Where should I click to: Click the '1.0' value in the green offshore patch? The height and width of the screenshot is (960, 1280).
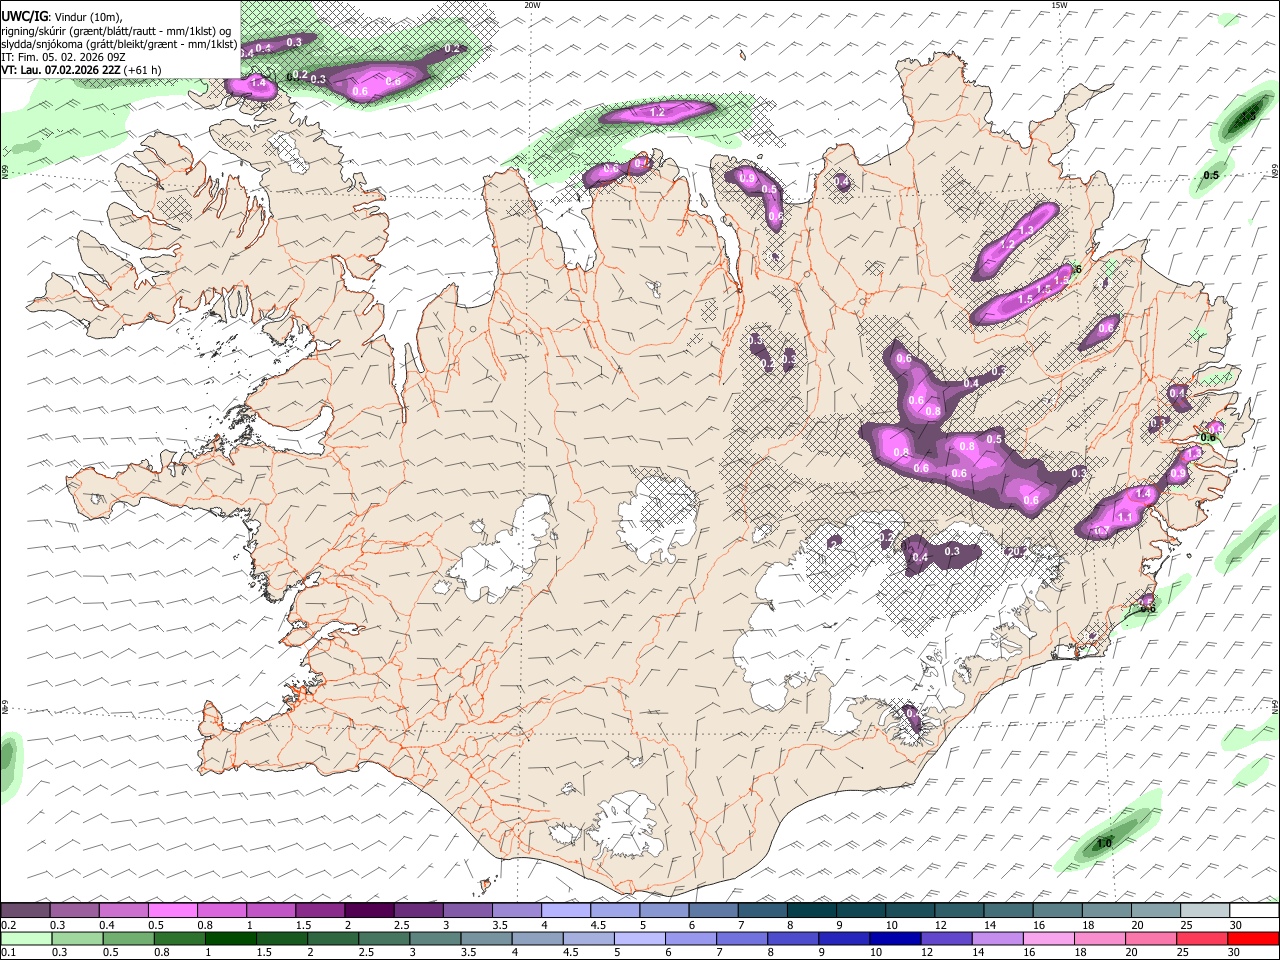coord(1104,844)
